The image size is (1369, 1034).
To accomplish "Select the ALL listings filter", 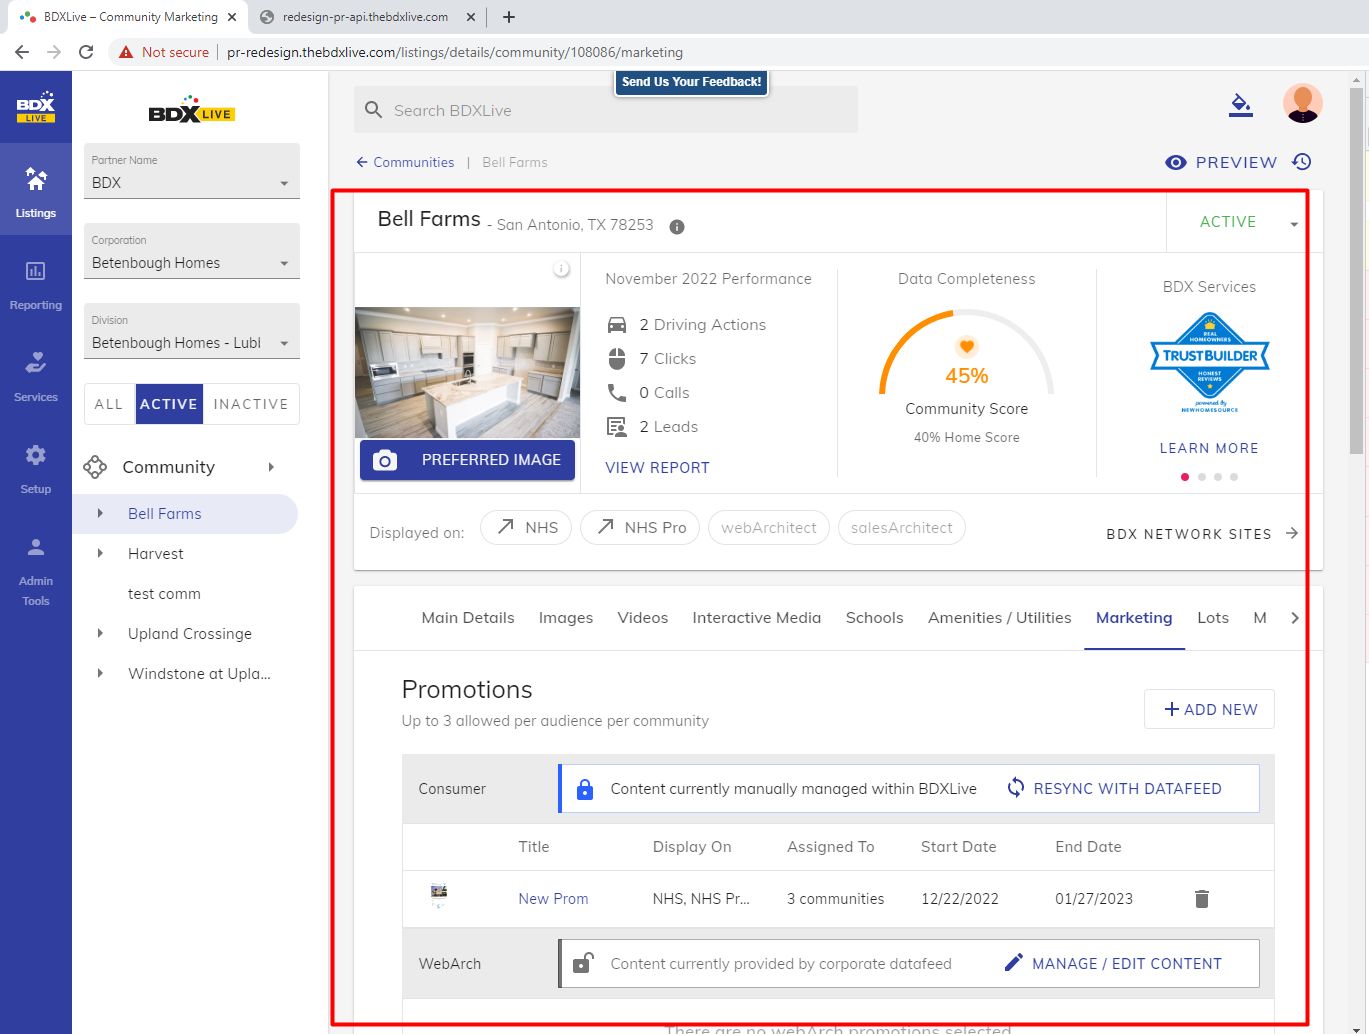I will [x=109, y=404].
